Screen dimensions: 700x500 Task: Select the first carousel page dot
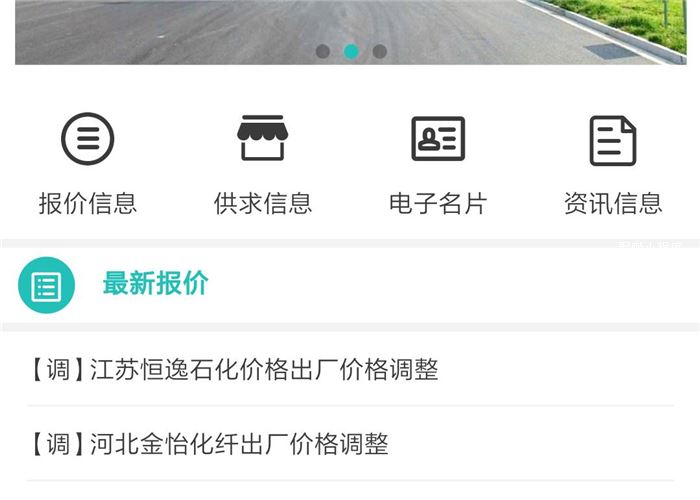[x=323, y=51]
